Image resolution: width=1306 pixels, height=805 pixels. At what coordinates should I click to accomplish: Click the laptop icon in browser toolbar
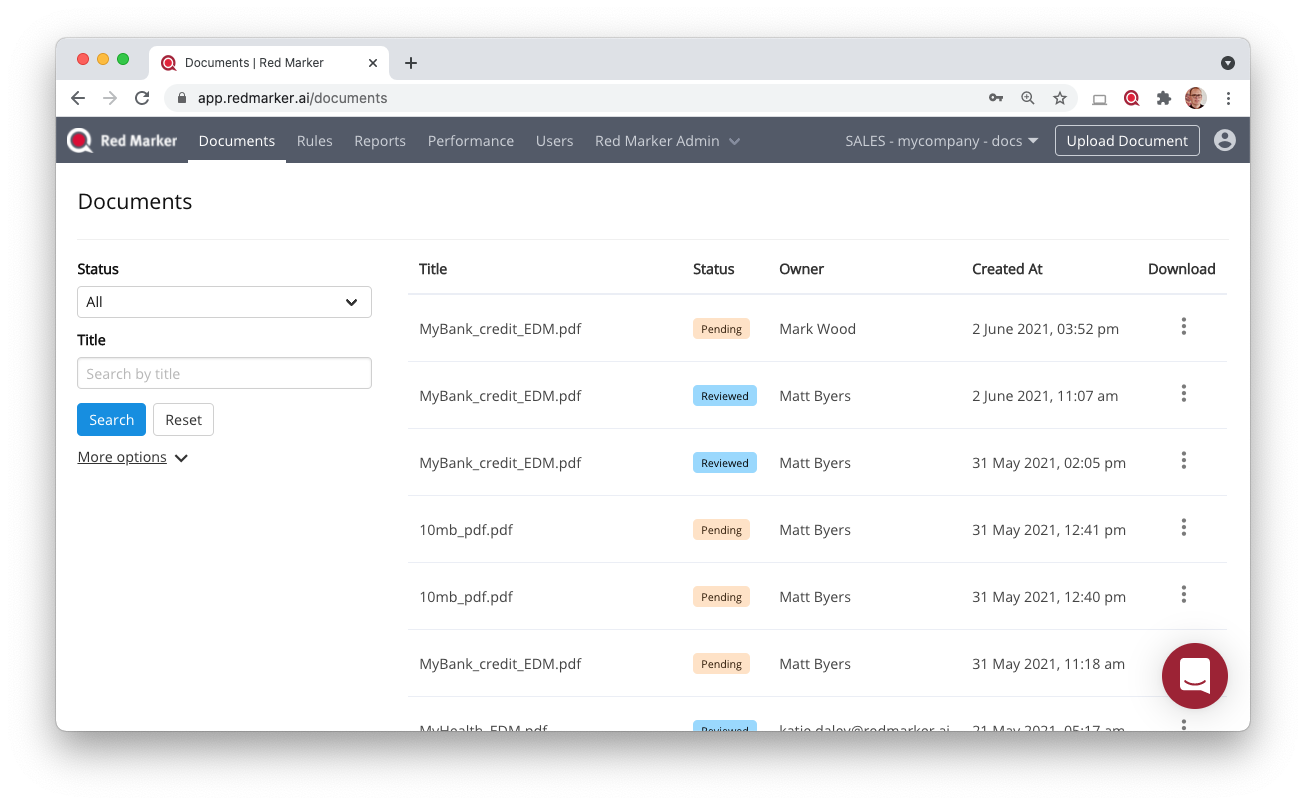(x=1100, y=98)
